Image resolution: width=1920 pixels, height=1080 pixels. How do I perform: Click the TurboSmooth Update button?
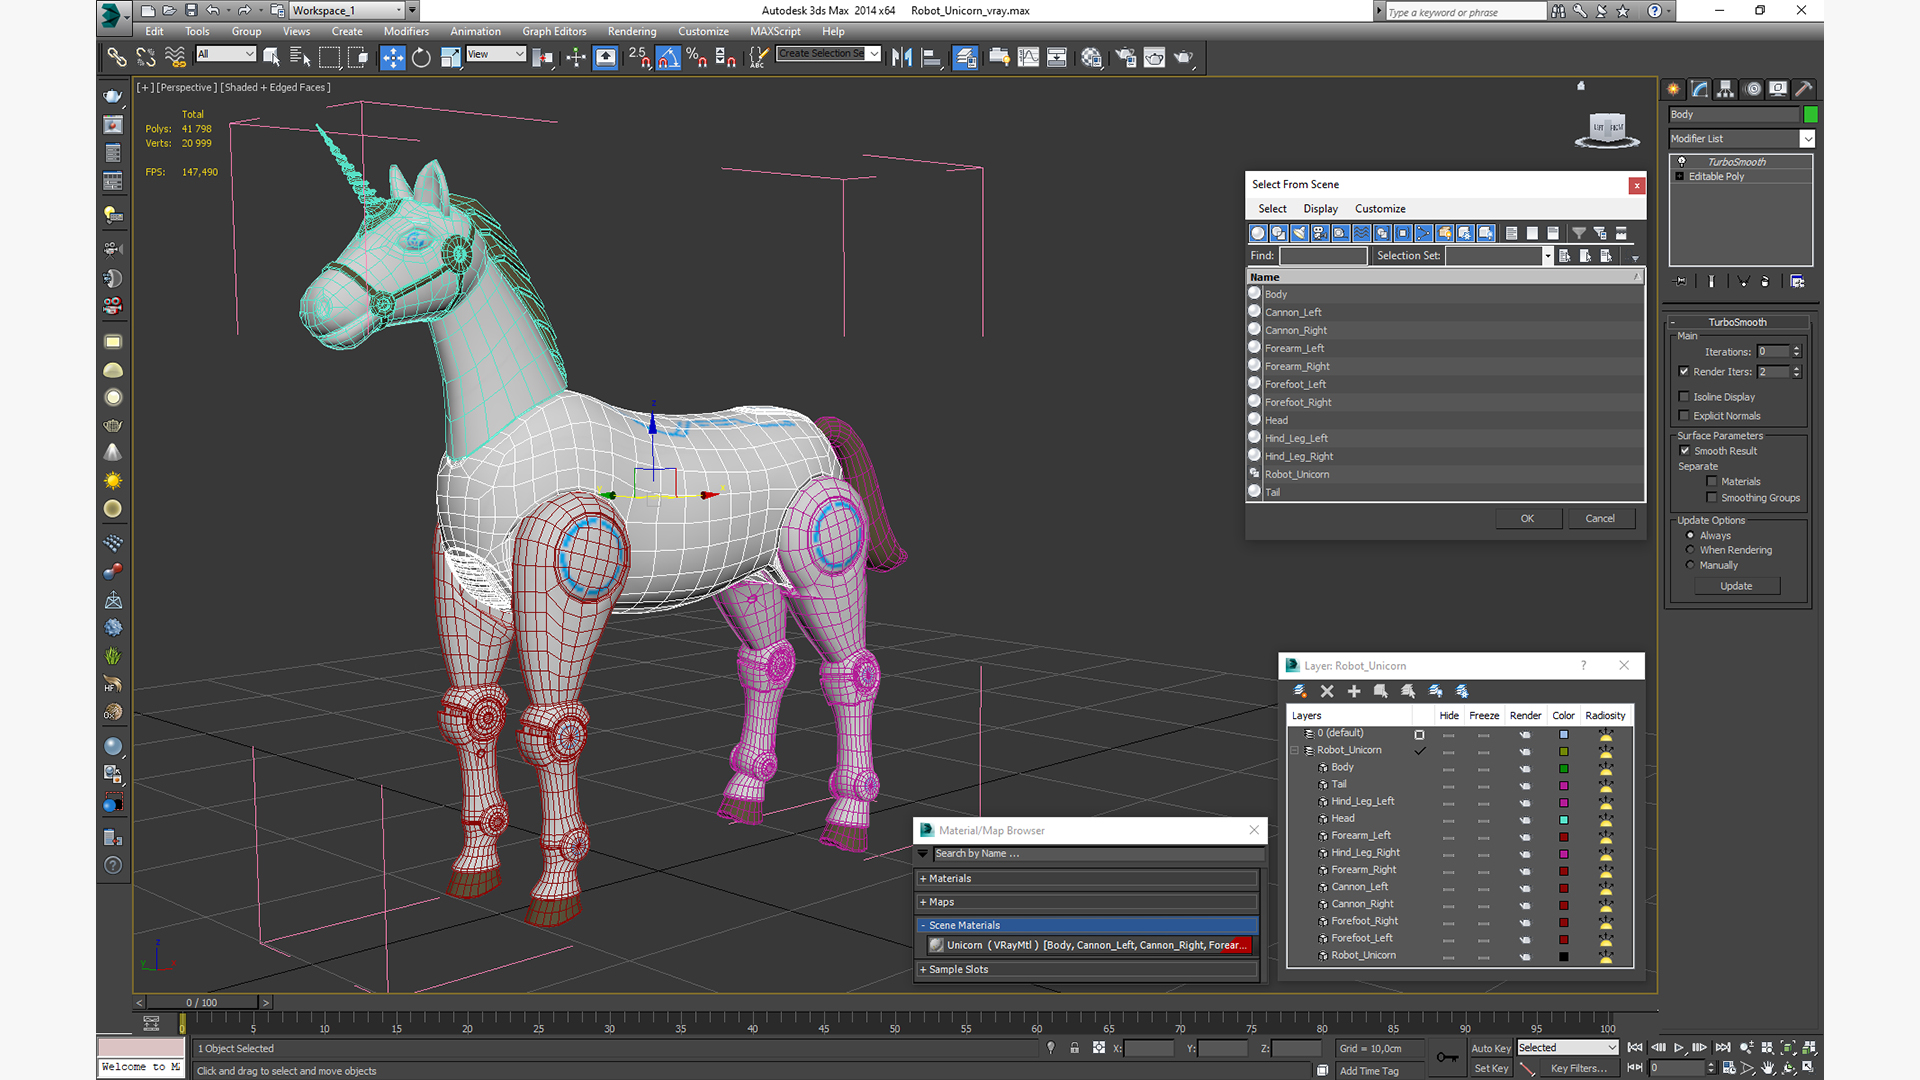coord(1736,586)
